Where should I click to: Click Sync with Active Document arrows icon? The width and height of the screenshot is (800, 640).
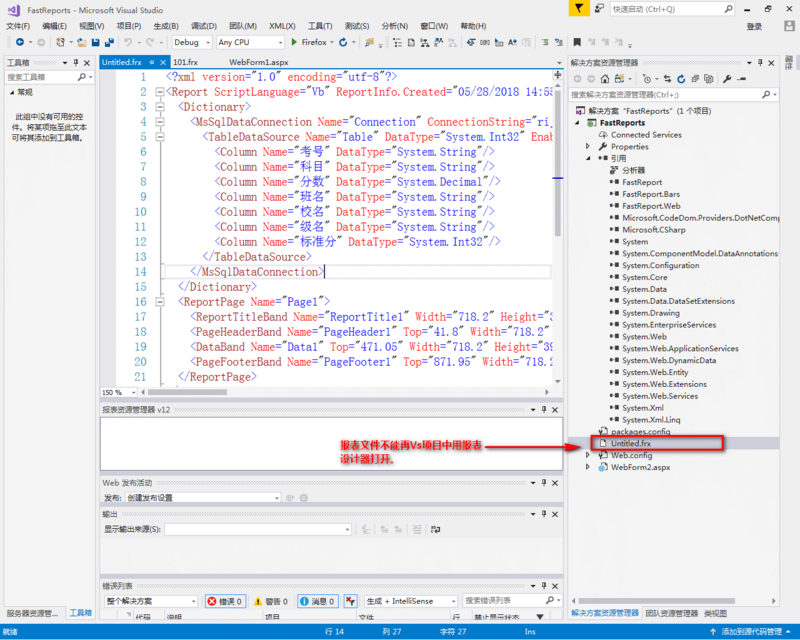pyautogui.click(x=667, y=79)
